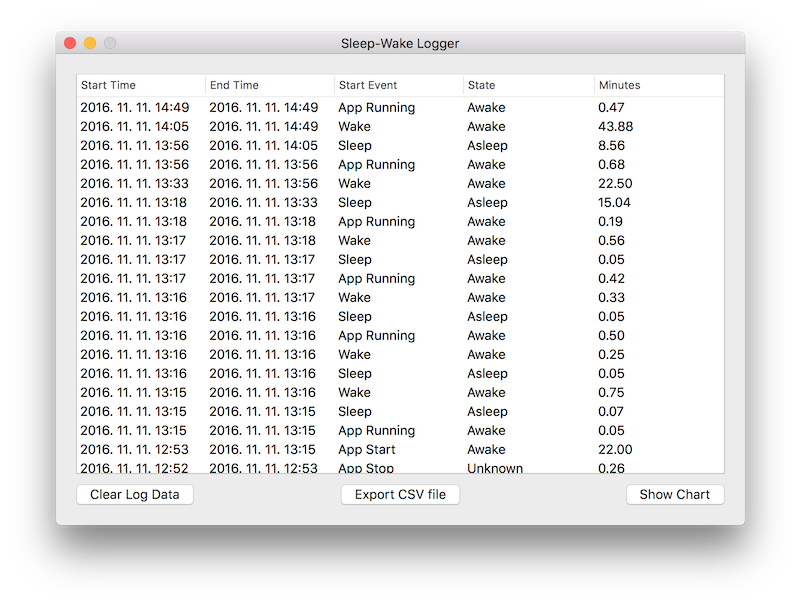Click App Running in the 0.68 minutes row
801x605 pixels.
click(x=376, y=165)
